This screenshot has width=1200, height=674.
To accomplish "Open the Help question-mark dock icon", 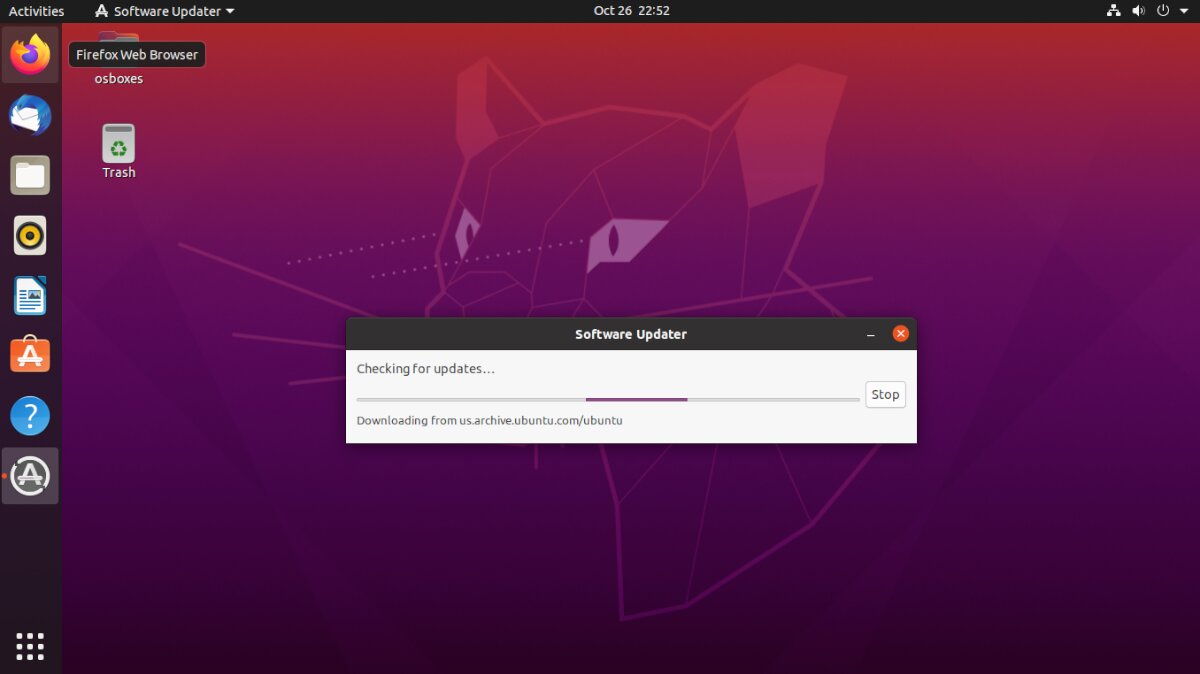I will coord(30,416).
